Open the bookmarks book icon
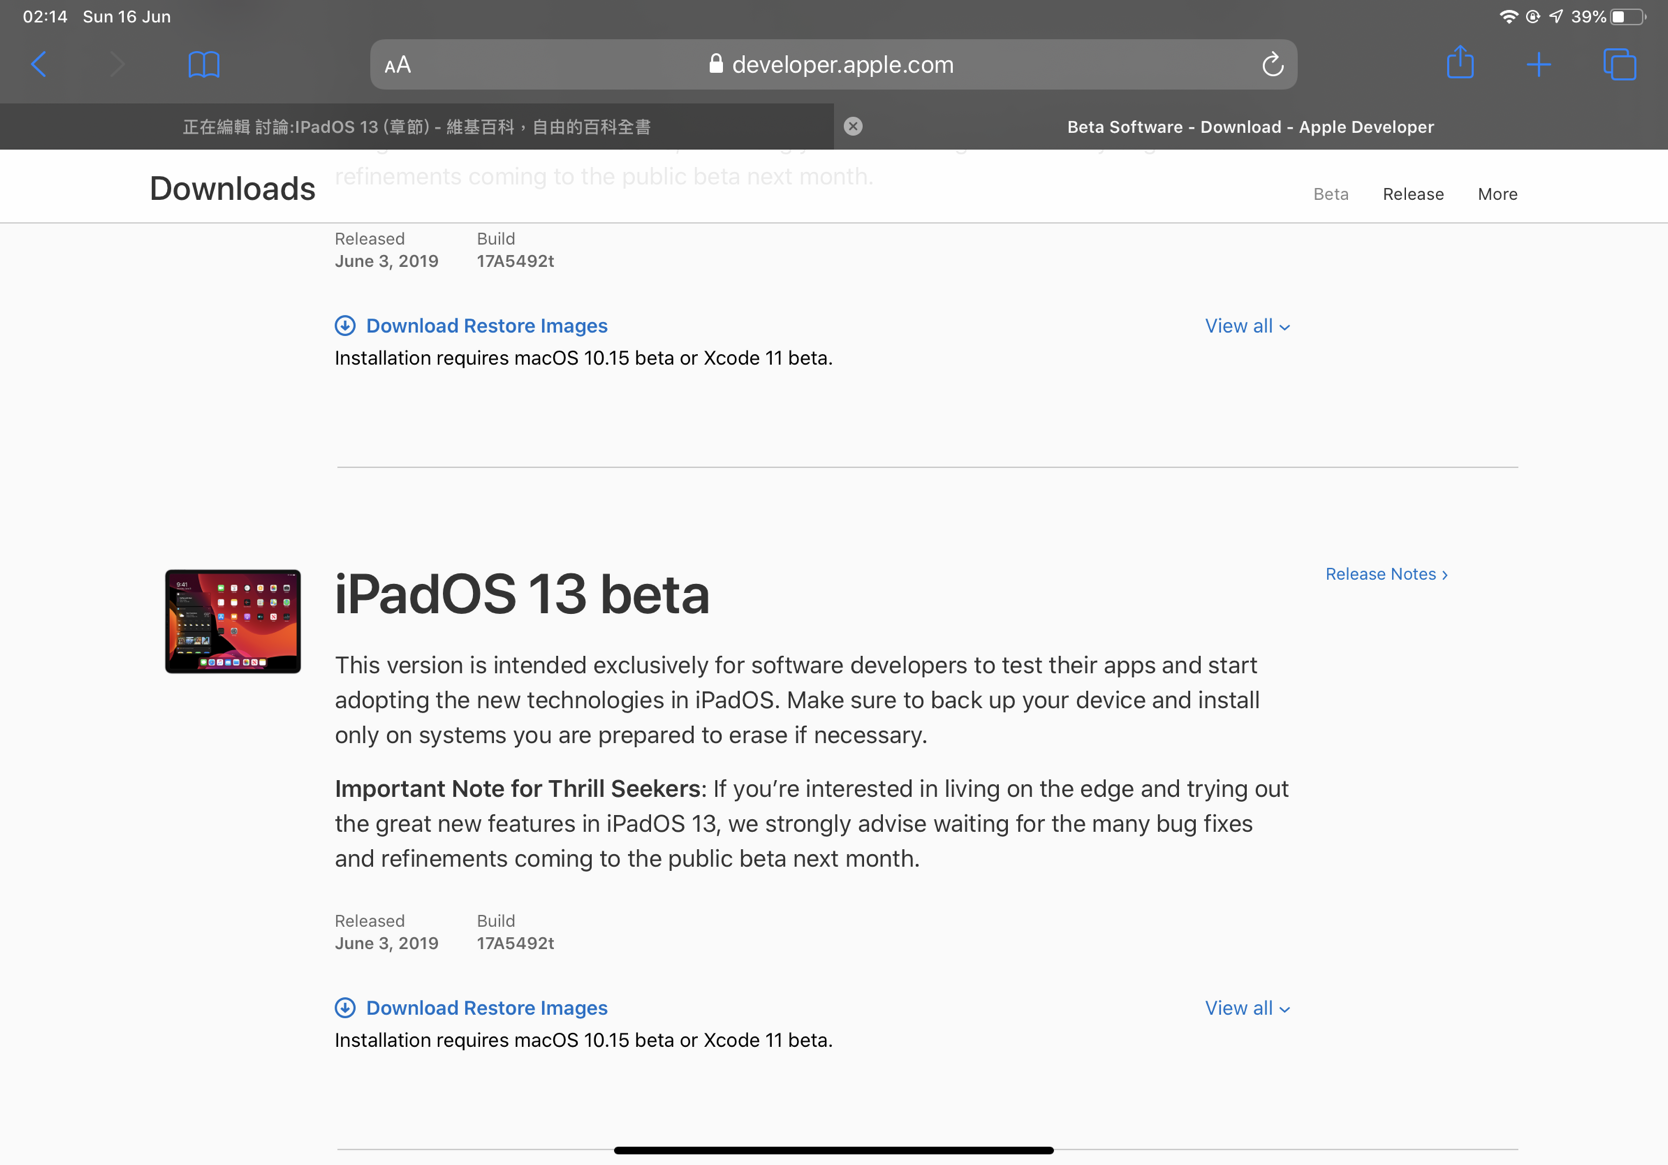Screen dimensions: 1668x1165 [204, 65]
